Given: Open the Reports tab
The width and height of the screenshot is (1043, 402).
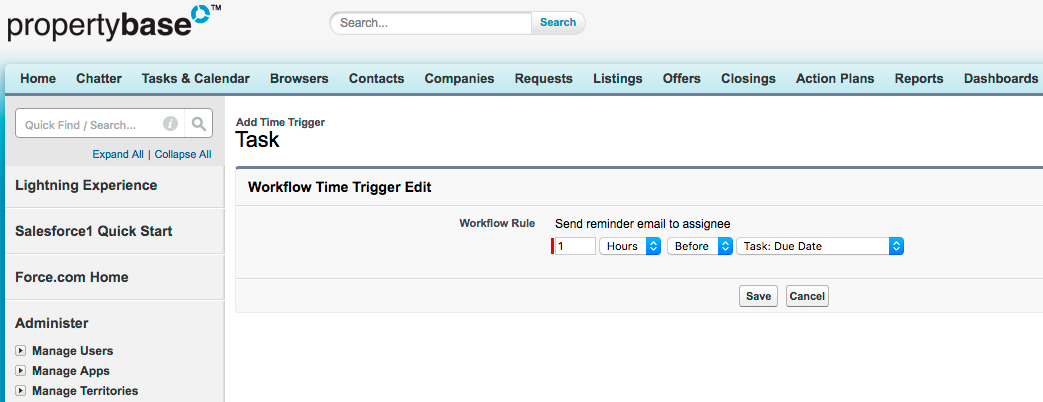Looking at the screenshot, I should (x=919, y=79).
